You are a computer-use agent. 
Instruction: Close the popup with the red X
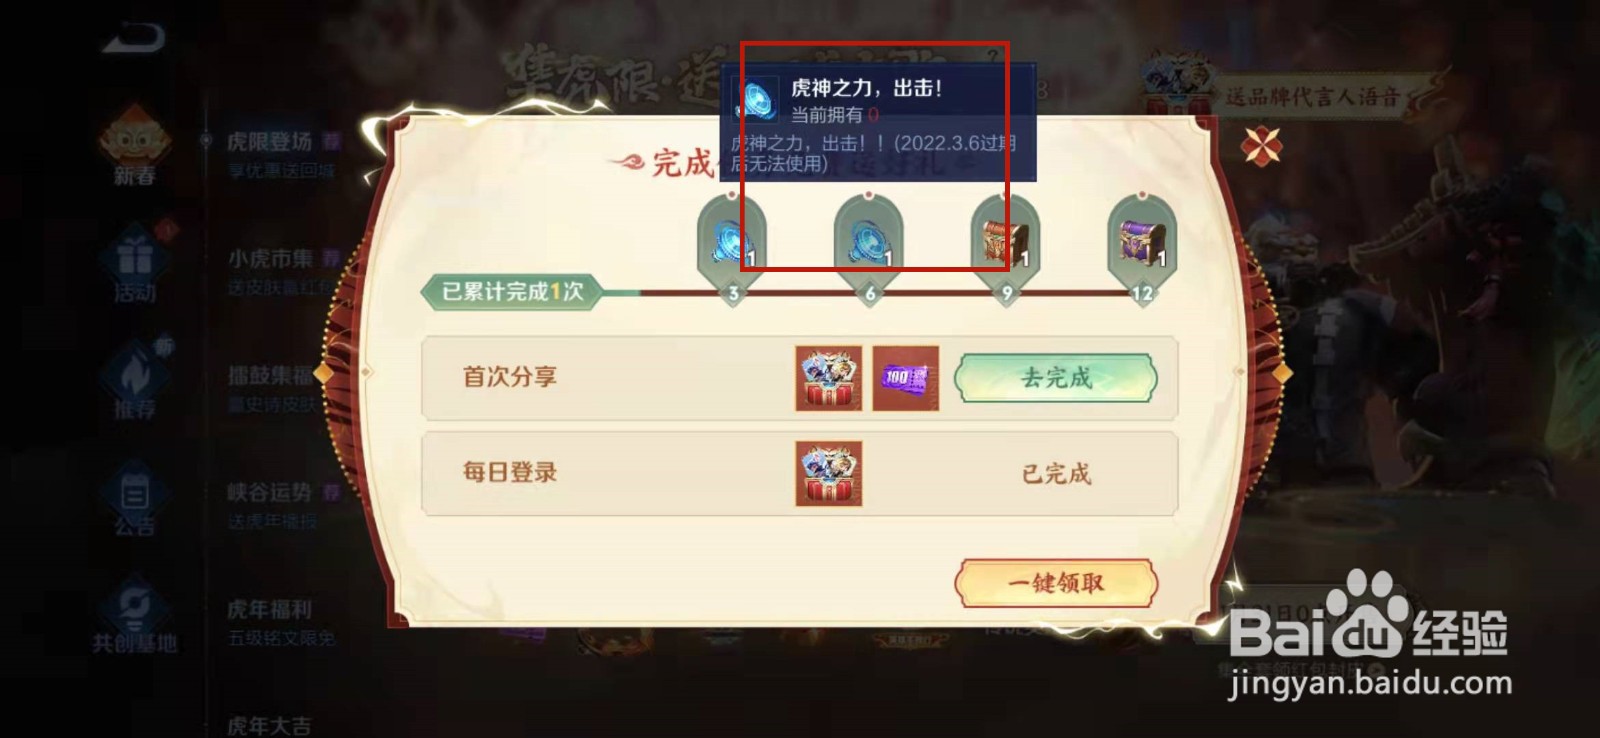point(1262,147)
